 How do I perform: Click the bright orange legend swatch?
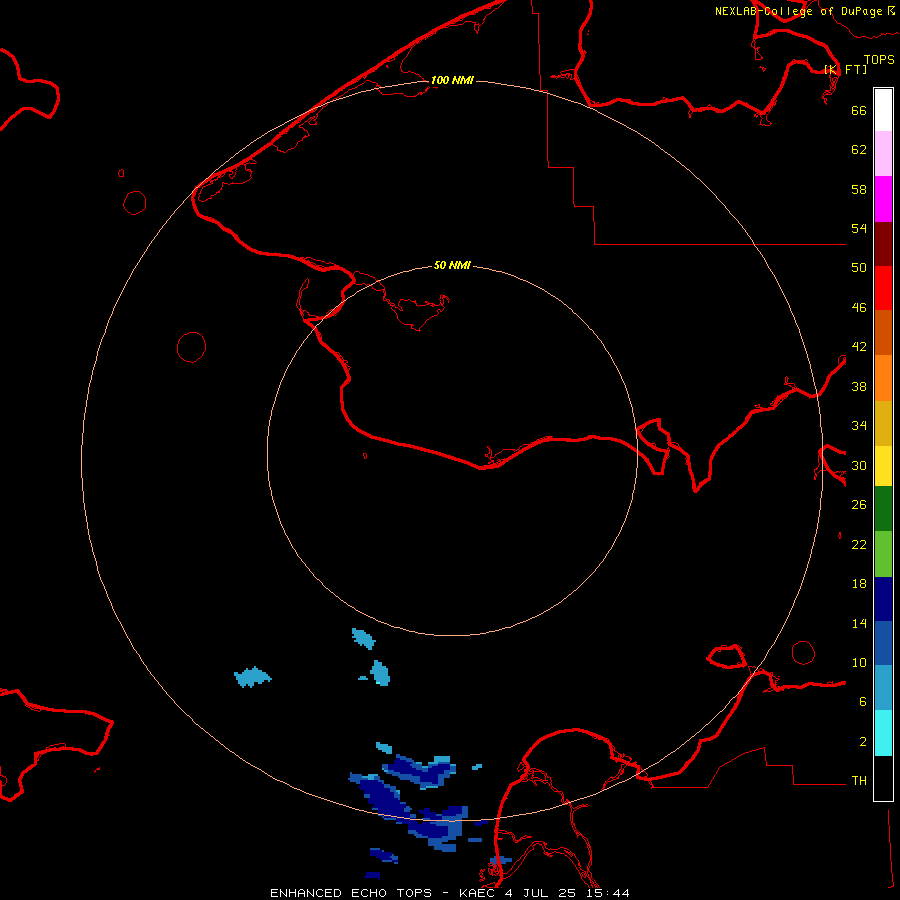[883, 378]
